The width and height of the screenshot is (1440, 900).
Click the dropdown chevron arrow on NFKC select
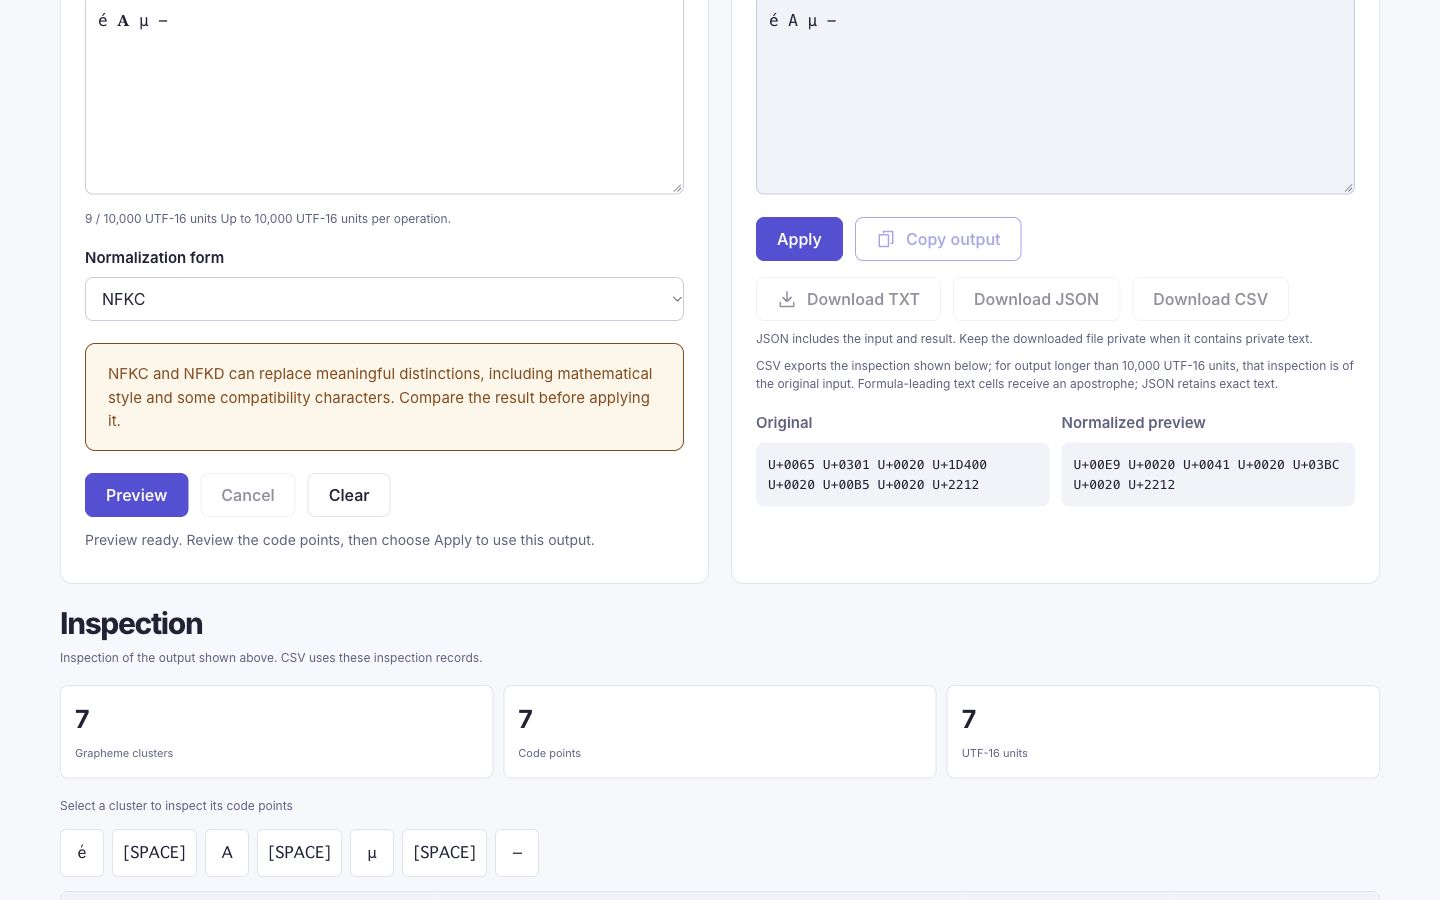(x=676, y=299)
